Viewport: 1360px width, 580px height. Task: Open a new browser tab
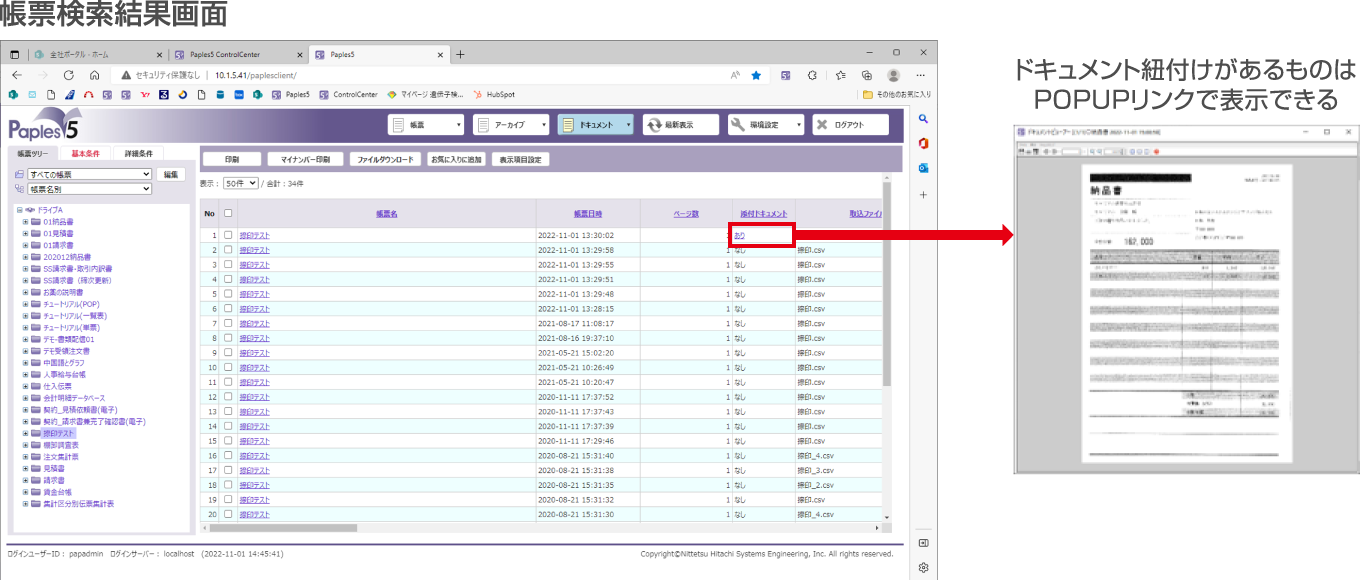click(460, 54)
